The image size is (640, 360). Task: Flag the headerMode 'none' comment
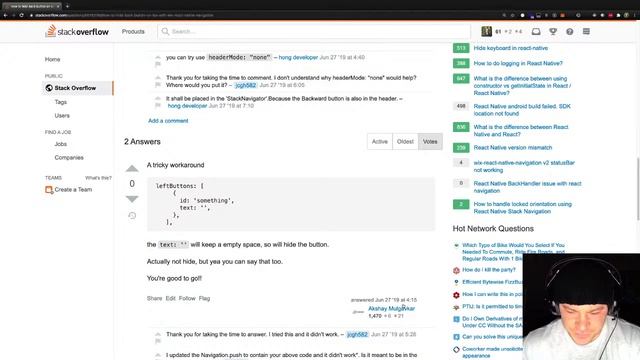coord(158,64)
